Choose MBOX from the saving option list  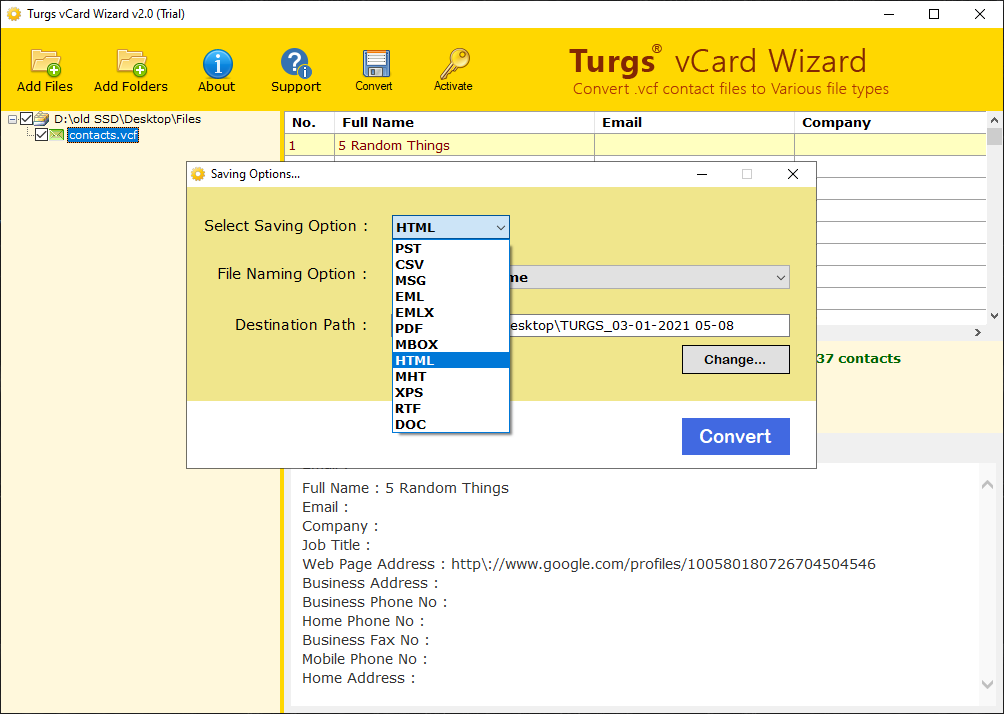(x=451, y=345)
